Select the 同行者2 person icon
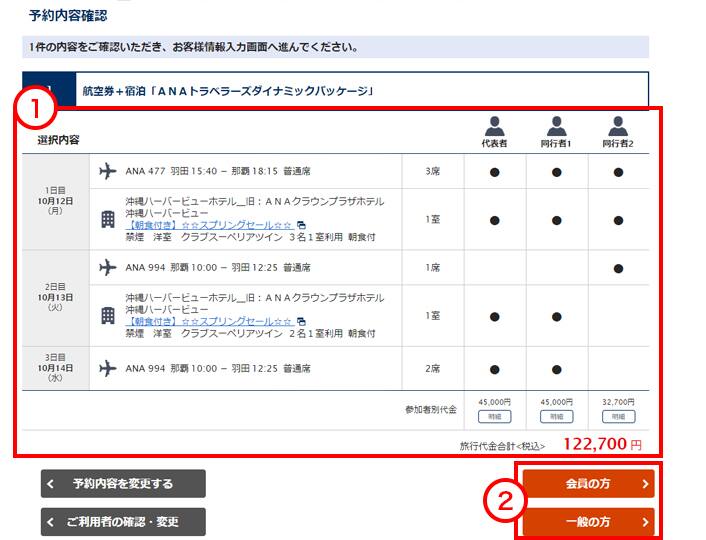Viewport: 706px width, 540px height. click(619, 127)
